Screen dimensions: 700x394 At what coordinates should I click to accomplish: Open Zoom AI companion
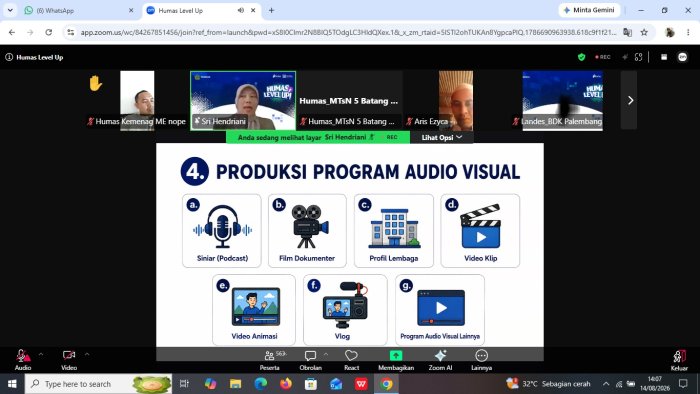[440, 356]
